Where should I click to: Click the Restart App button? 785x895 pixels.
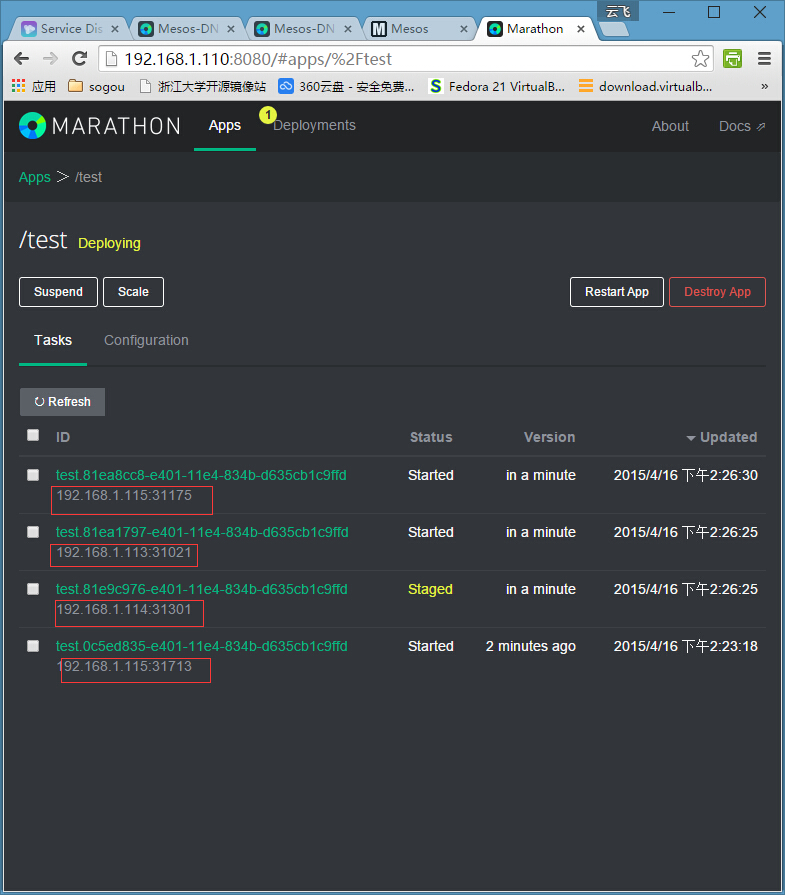pyautogui.click(x=617, y=292)
